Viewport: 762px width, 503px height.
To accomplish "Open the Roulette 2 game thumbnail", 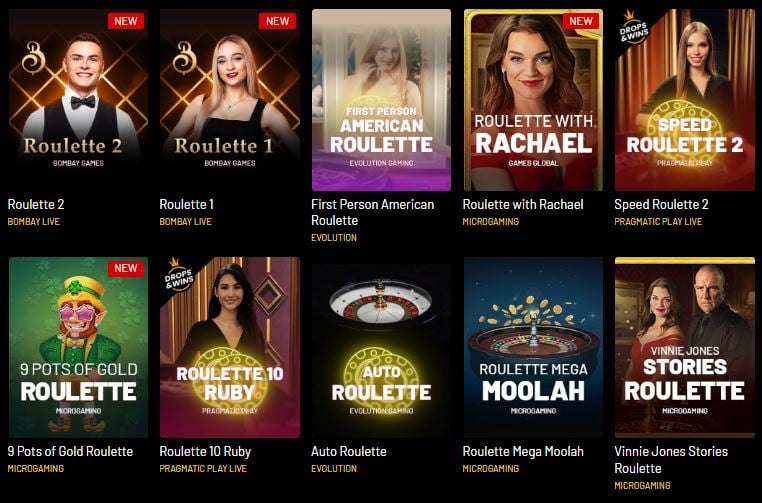I will 78,100.
